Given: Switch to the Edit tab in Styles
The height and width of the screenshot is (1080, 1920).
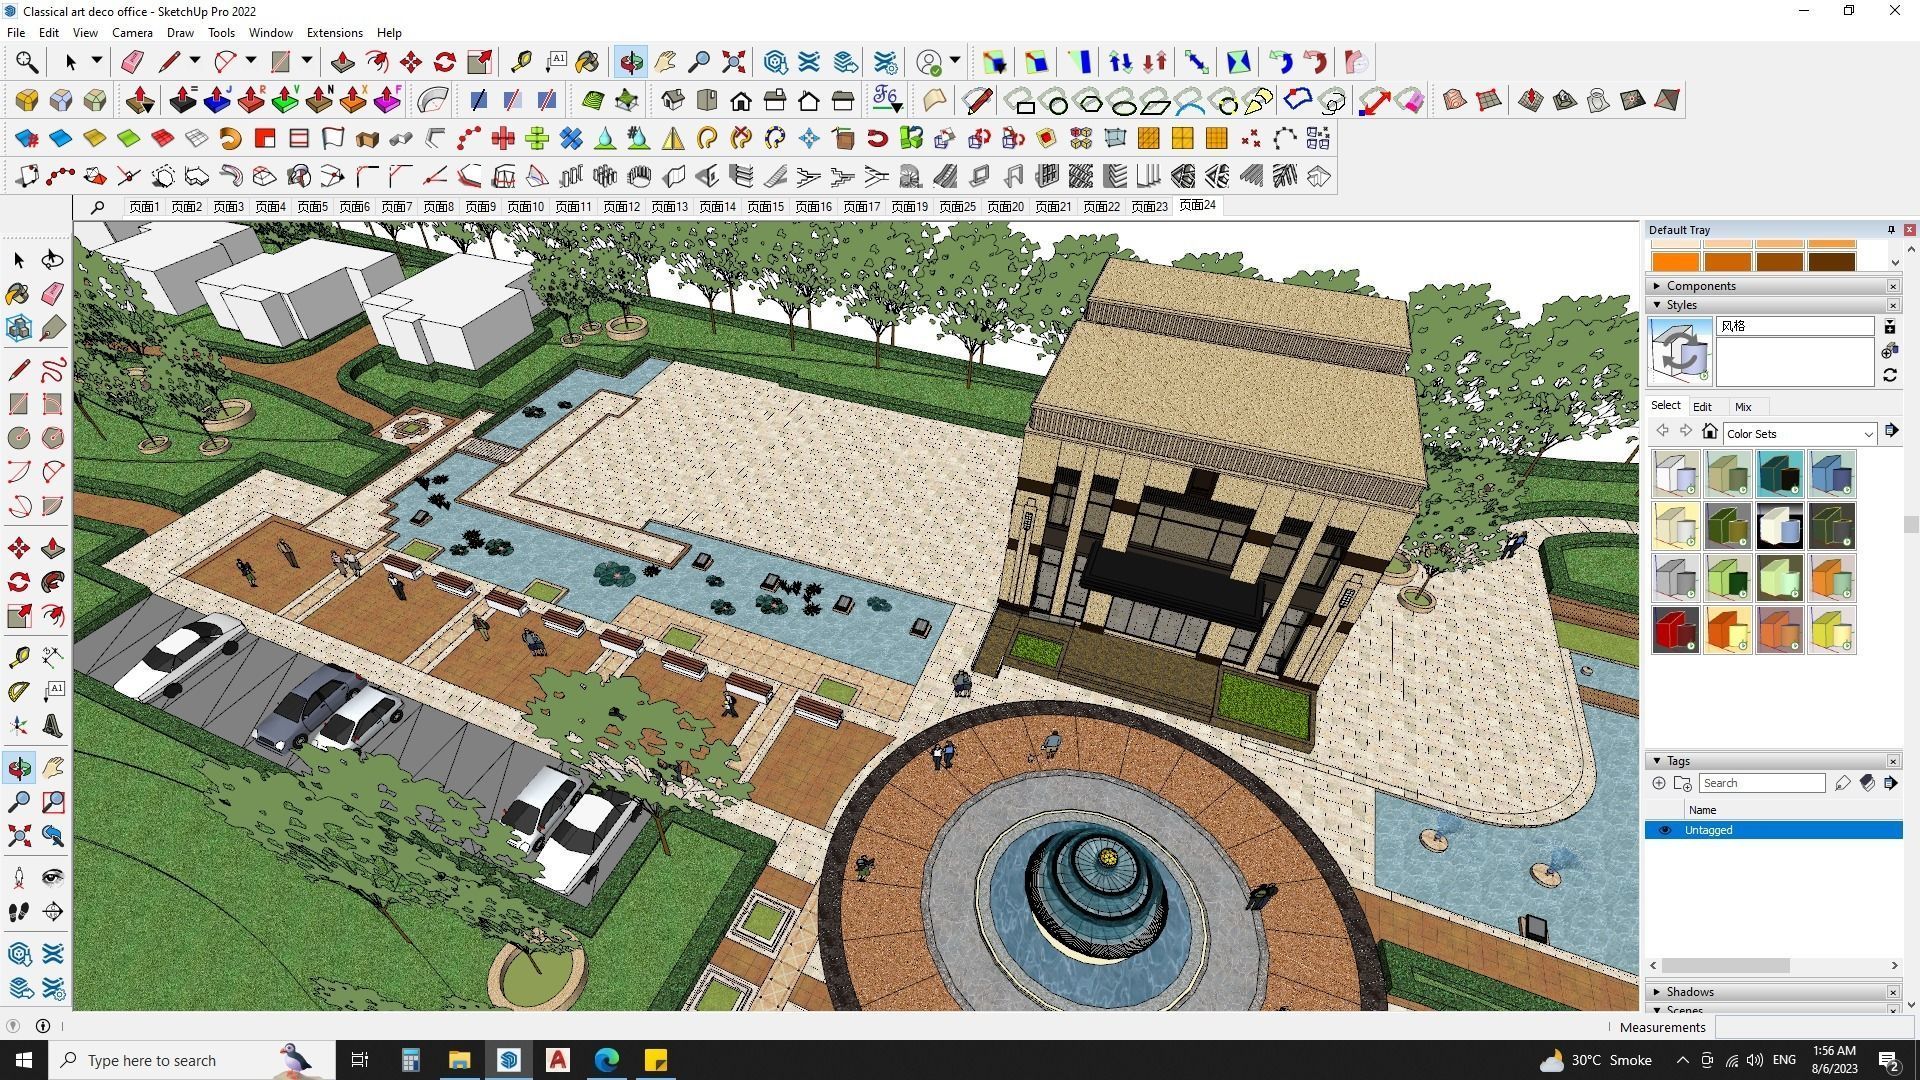Looking at the screenshot, I should pos(1702,407).
